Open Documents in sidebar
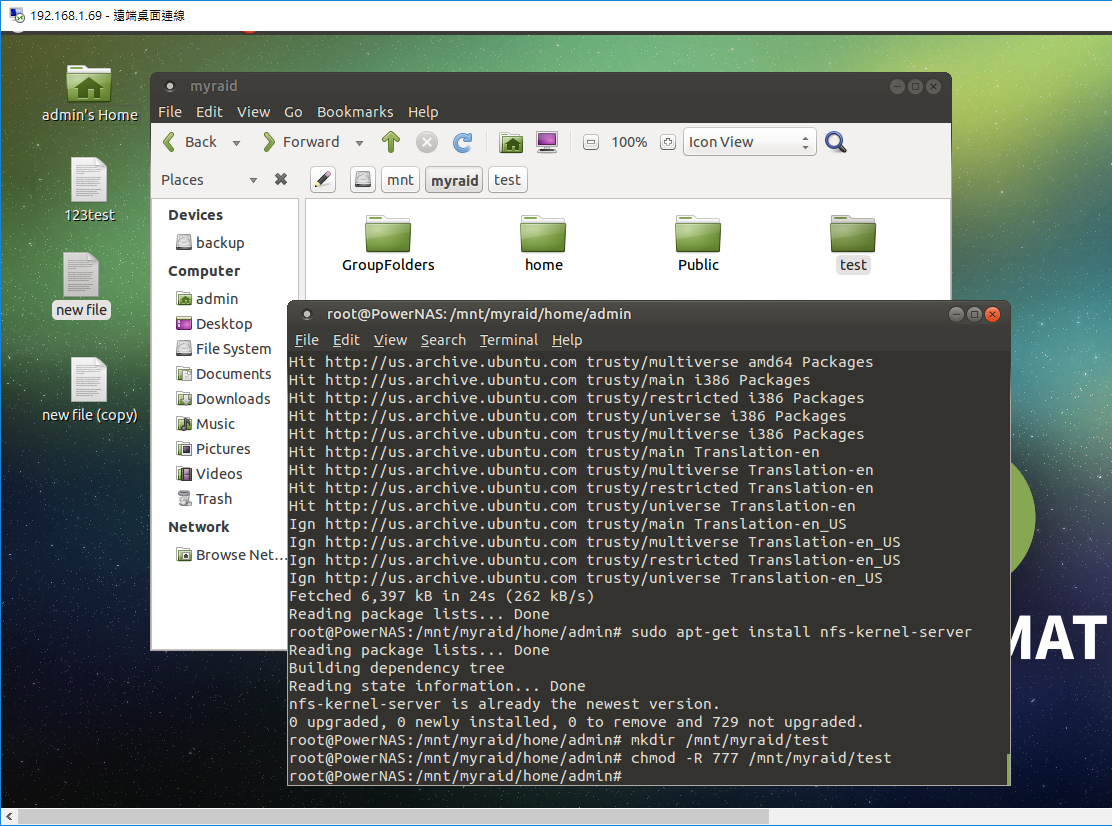This screenshot has height=826, width=1112. point(223,374)
